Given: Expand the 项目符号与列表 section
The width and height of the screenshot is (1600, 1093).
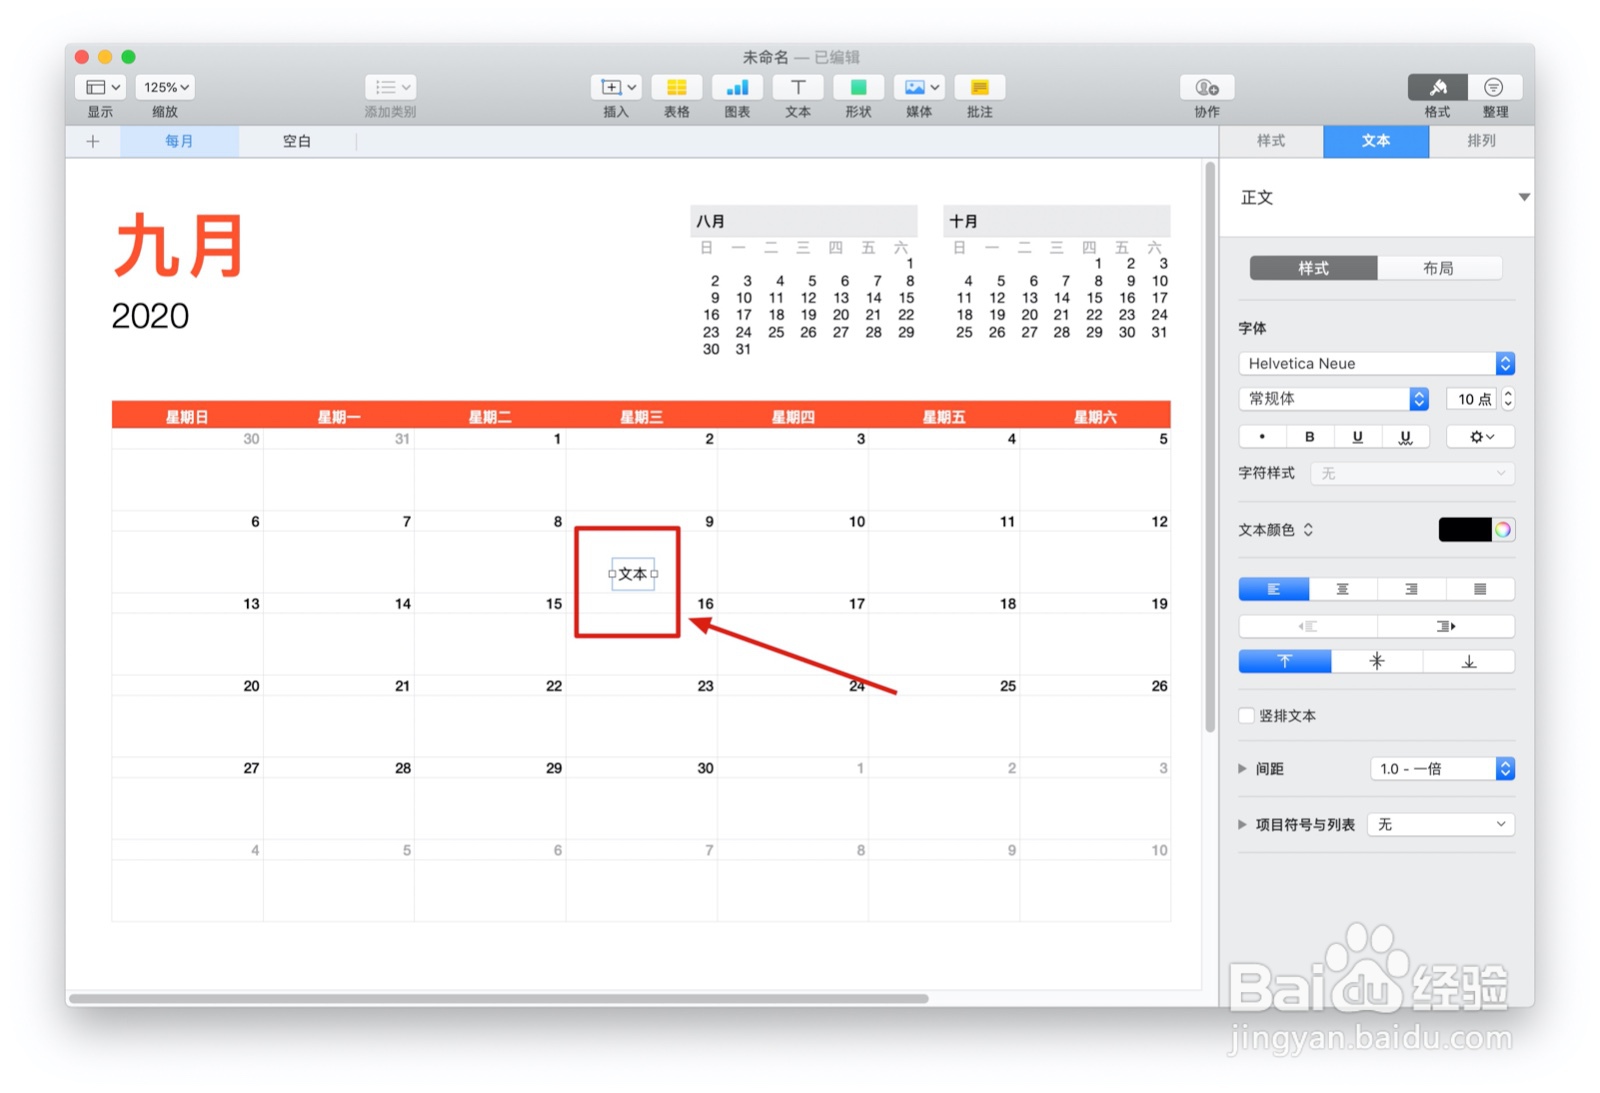Looking at the screenshot, I should (1243, 825).
